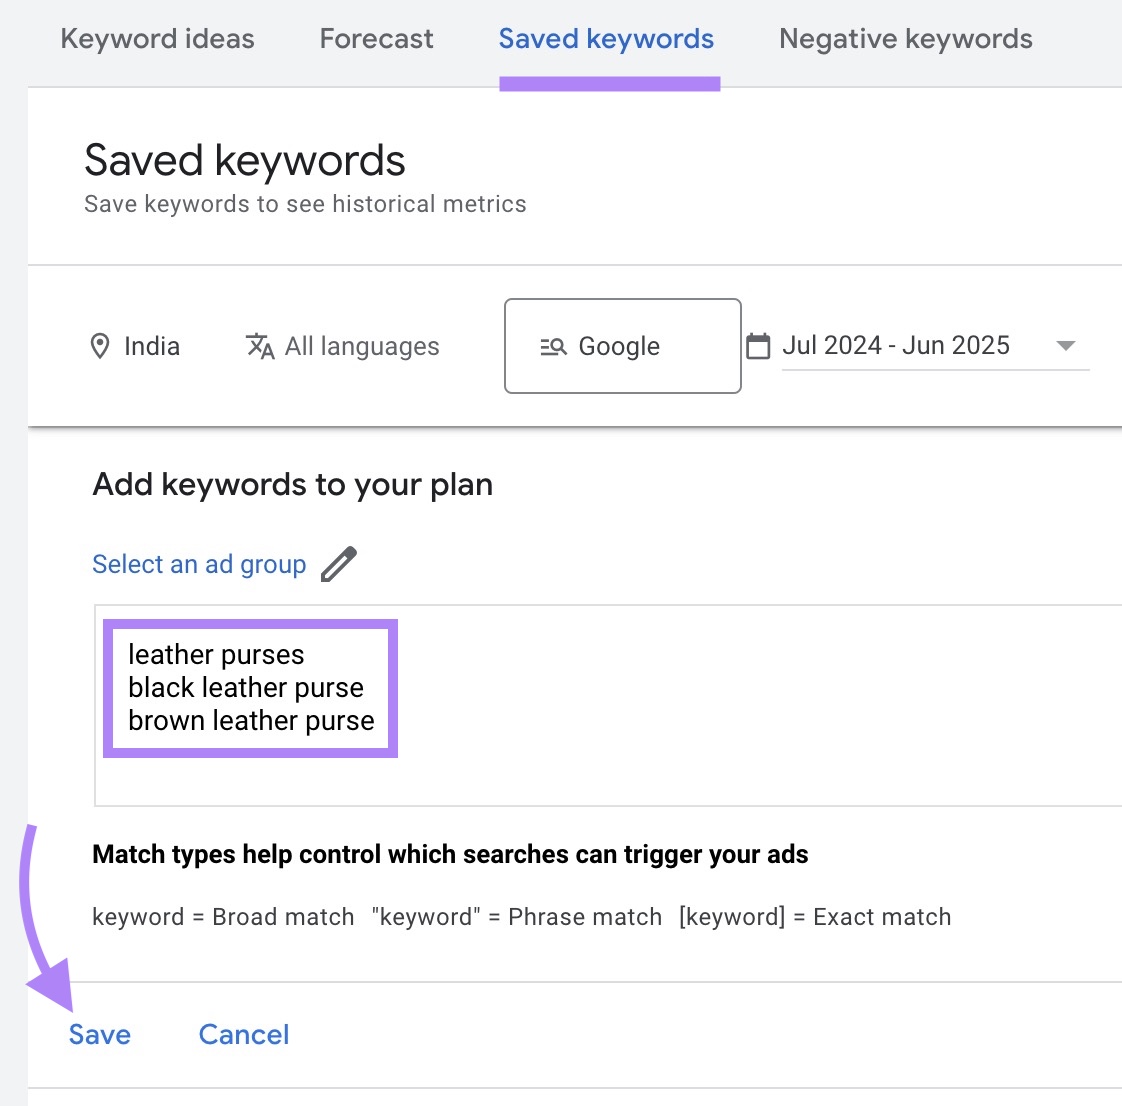Click the Select an ad group link
Image resolution: width=1122 pixels, height=1106 pixels.
coord(198,563)
